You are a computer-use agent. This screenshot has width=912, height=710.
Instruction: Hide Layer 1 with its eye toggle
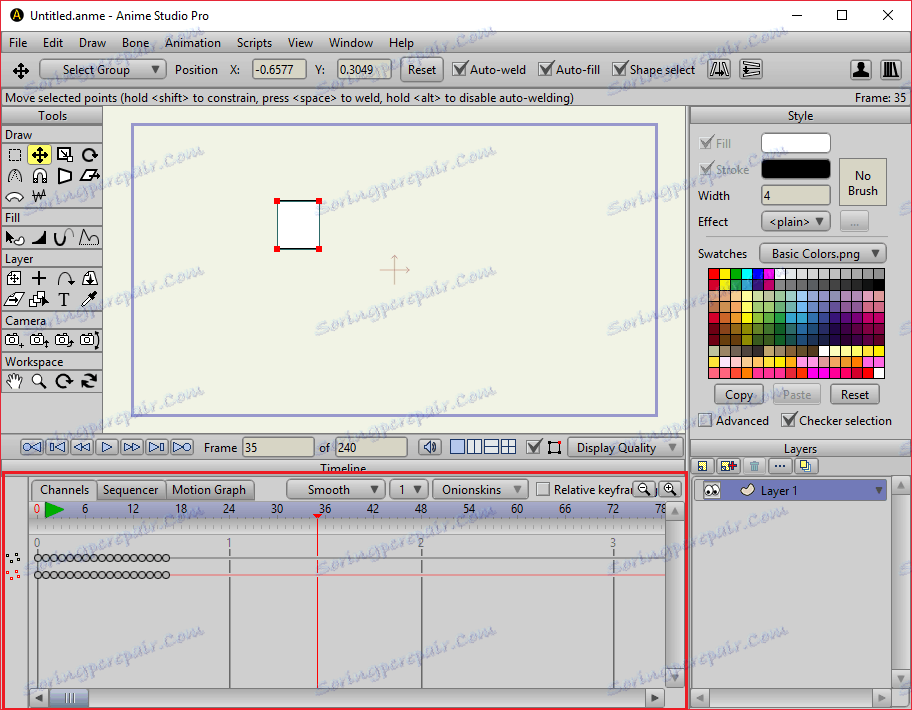click(711, 490)
